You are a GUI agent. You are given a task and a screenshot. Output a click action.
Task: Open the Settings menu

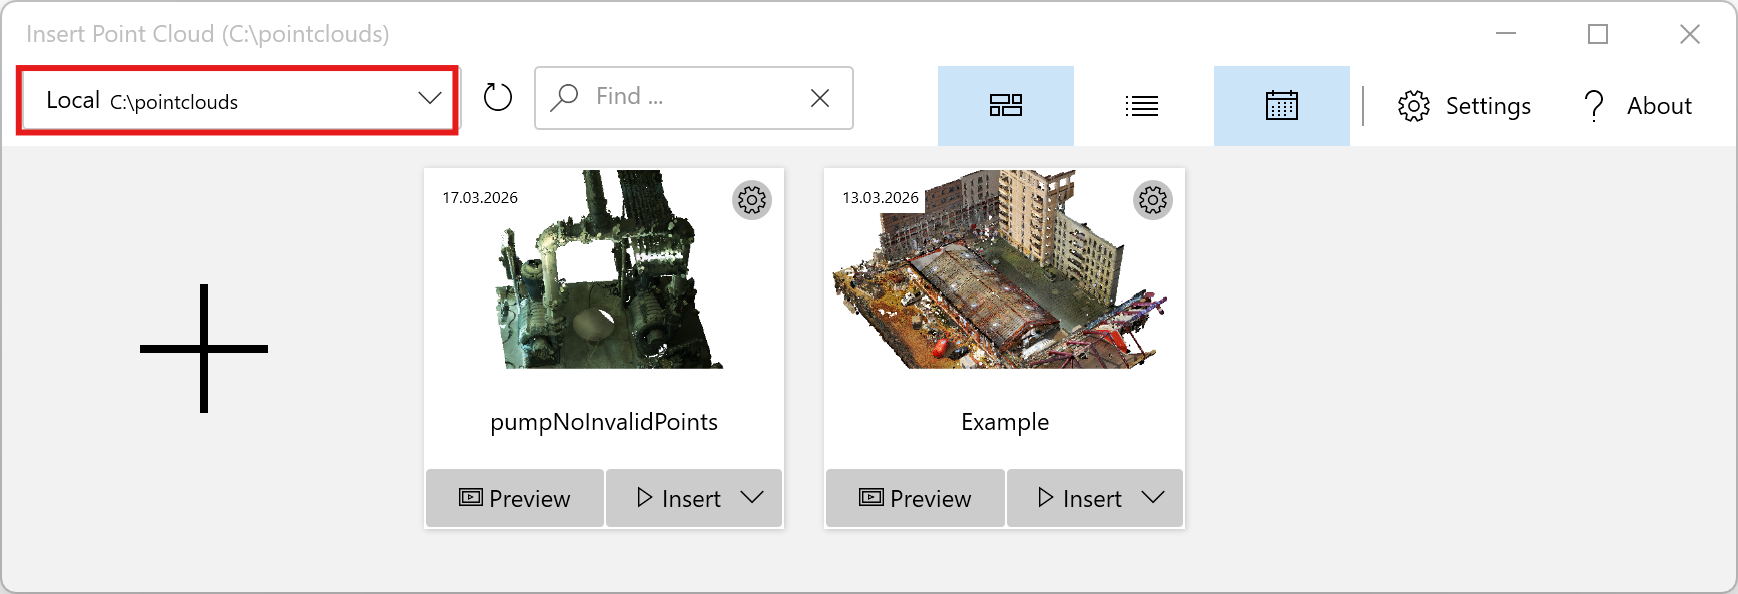(1464, 106)
